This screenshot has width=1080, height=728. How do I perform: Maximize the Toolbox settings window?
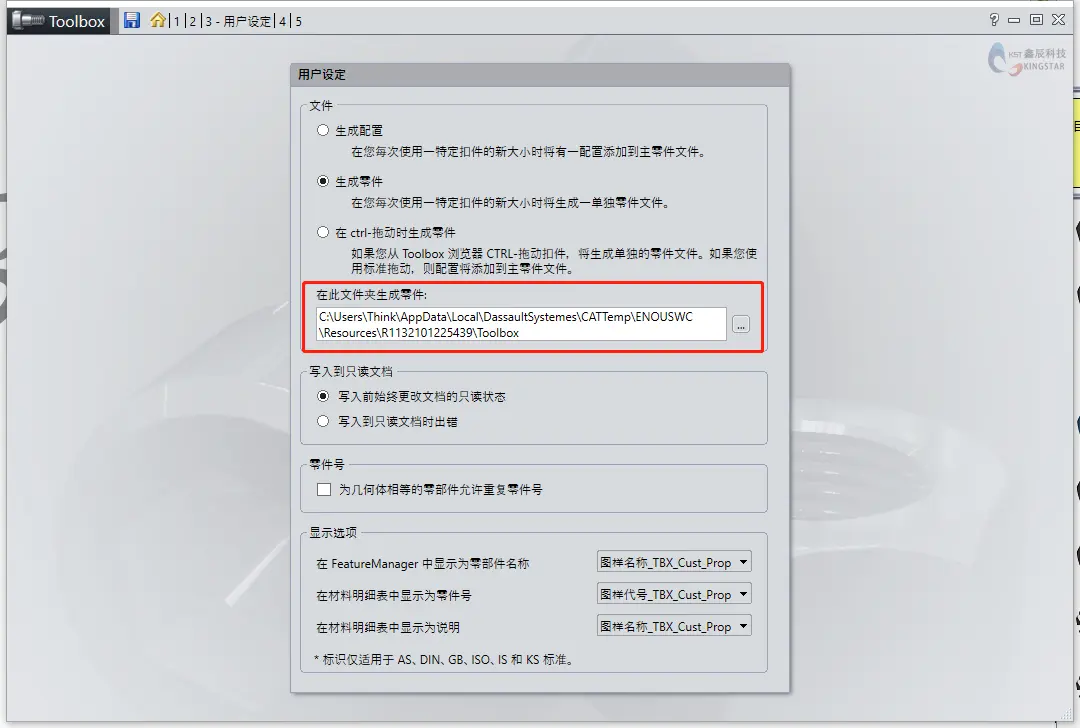[x=1036, y=20]
